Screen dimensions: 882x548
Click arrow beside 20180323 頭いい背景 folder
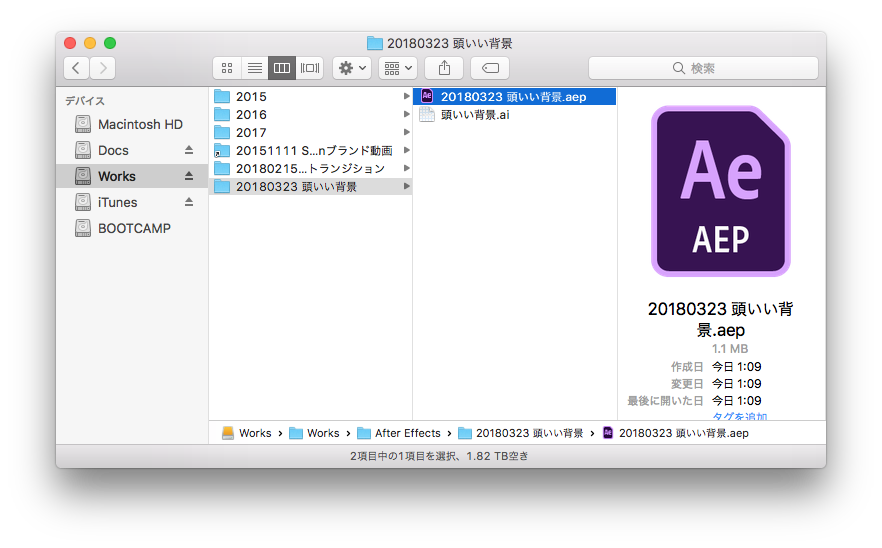[406, 186]
